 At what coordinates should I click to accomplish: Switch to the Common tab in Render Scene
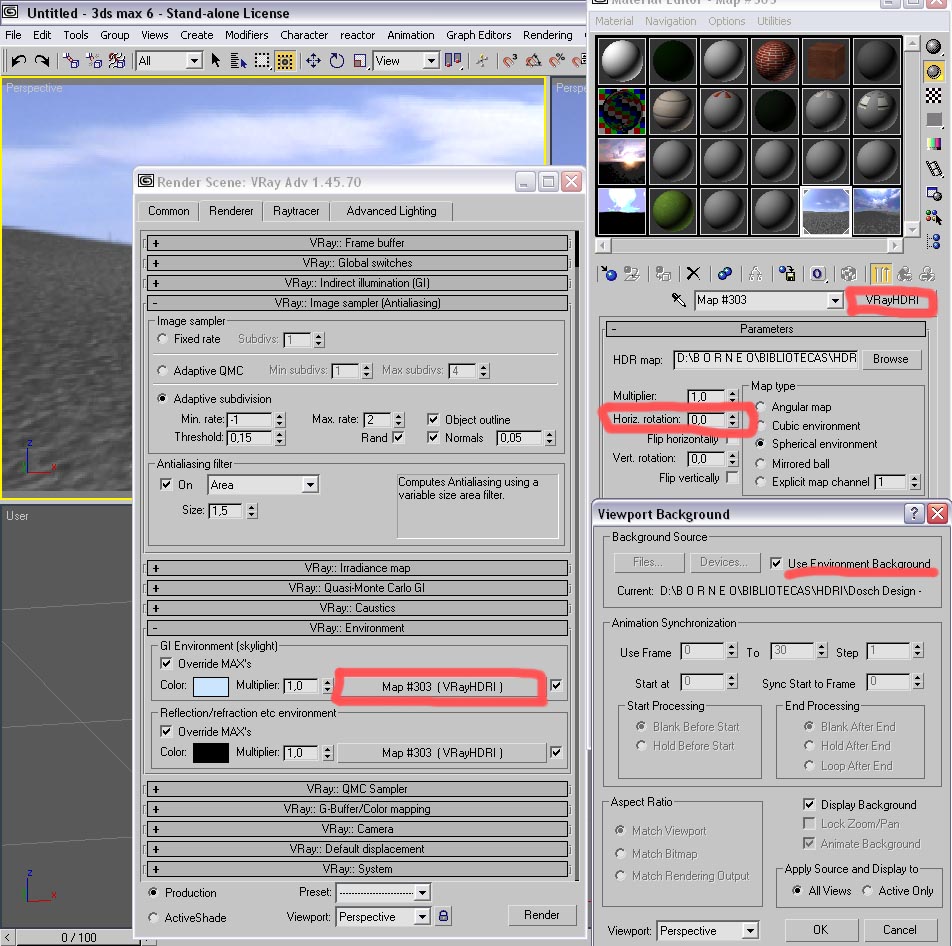click(x=169, y=211)
